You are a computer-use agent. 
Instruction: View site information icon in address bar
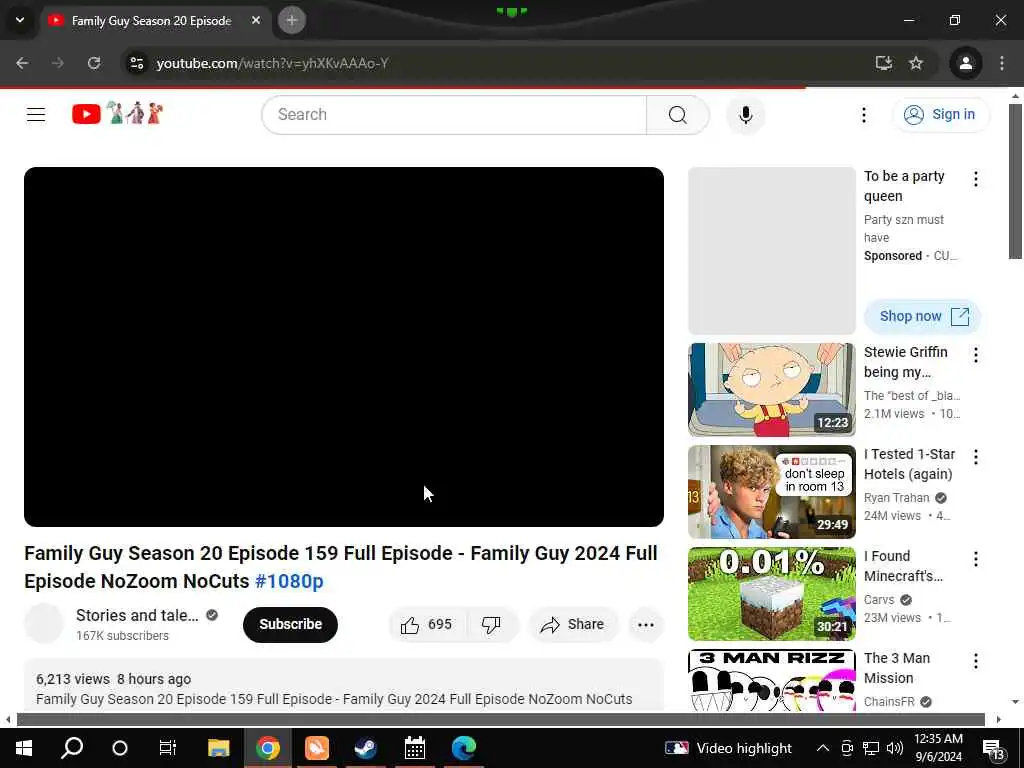pyautogui.click(x=136, y=63)
